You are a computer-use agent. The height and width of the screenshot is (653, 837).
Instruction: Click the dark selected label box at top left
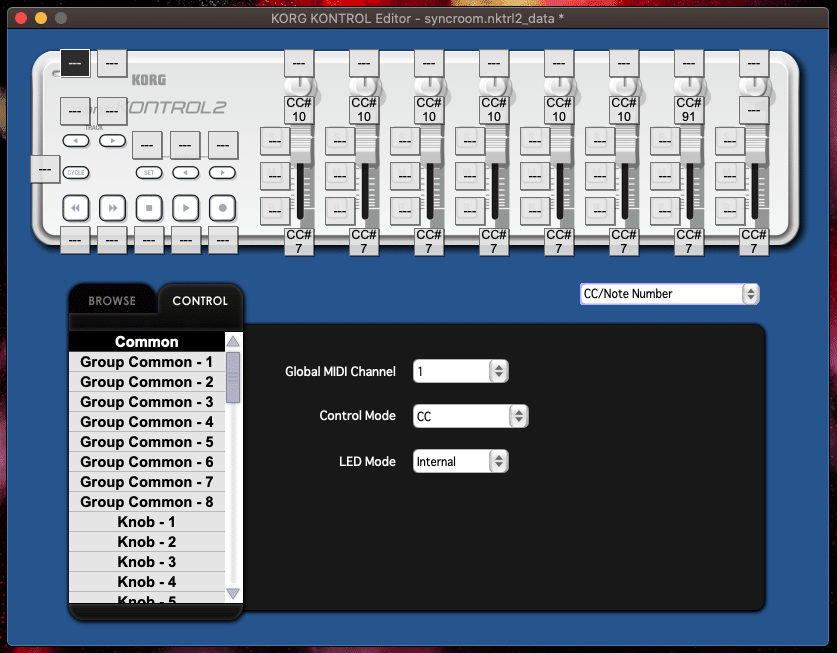coord(75,64)
